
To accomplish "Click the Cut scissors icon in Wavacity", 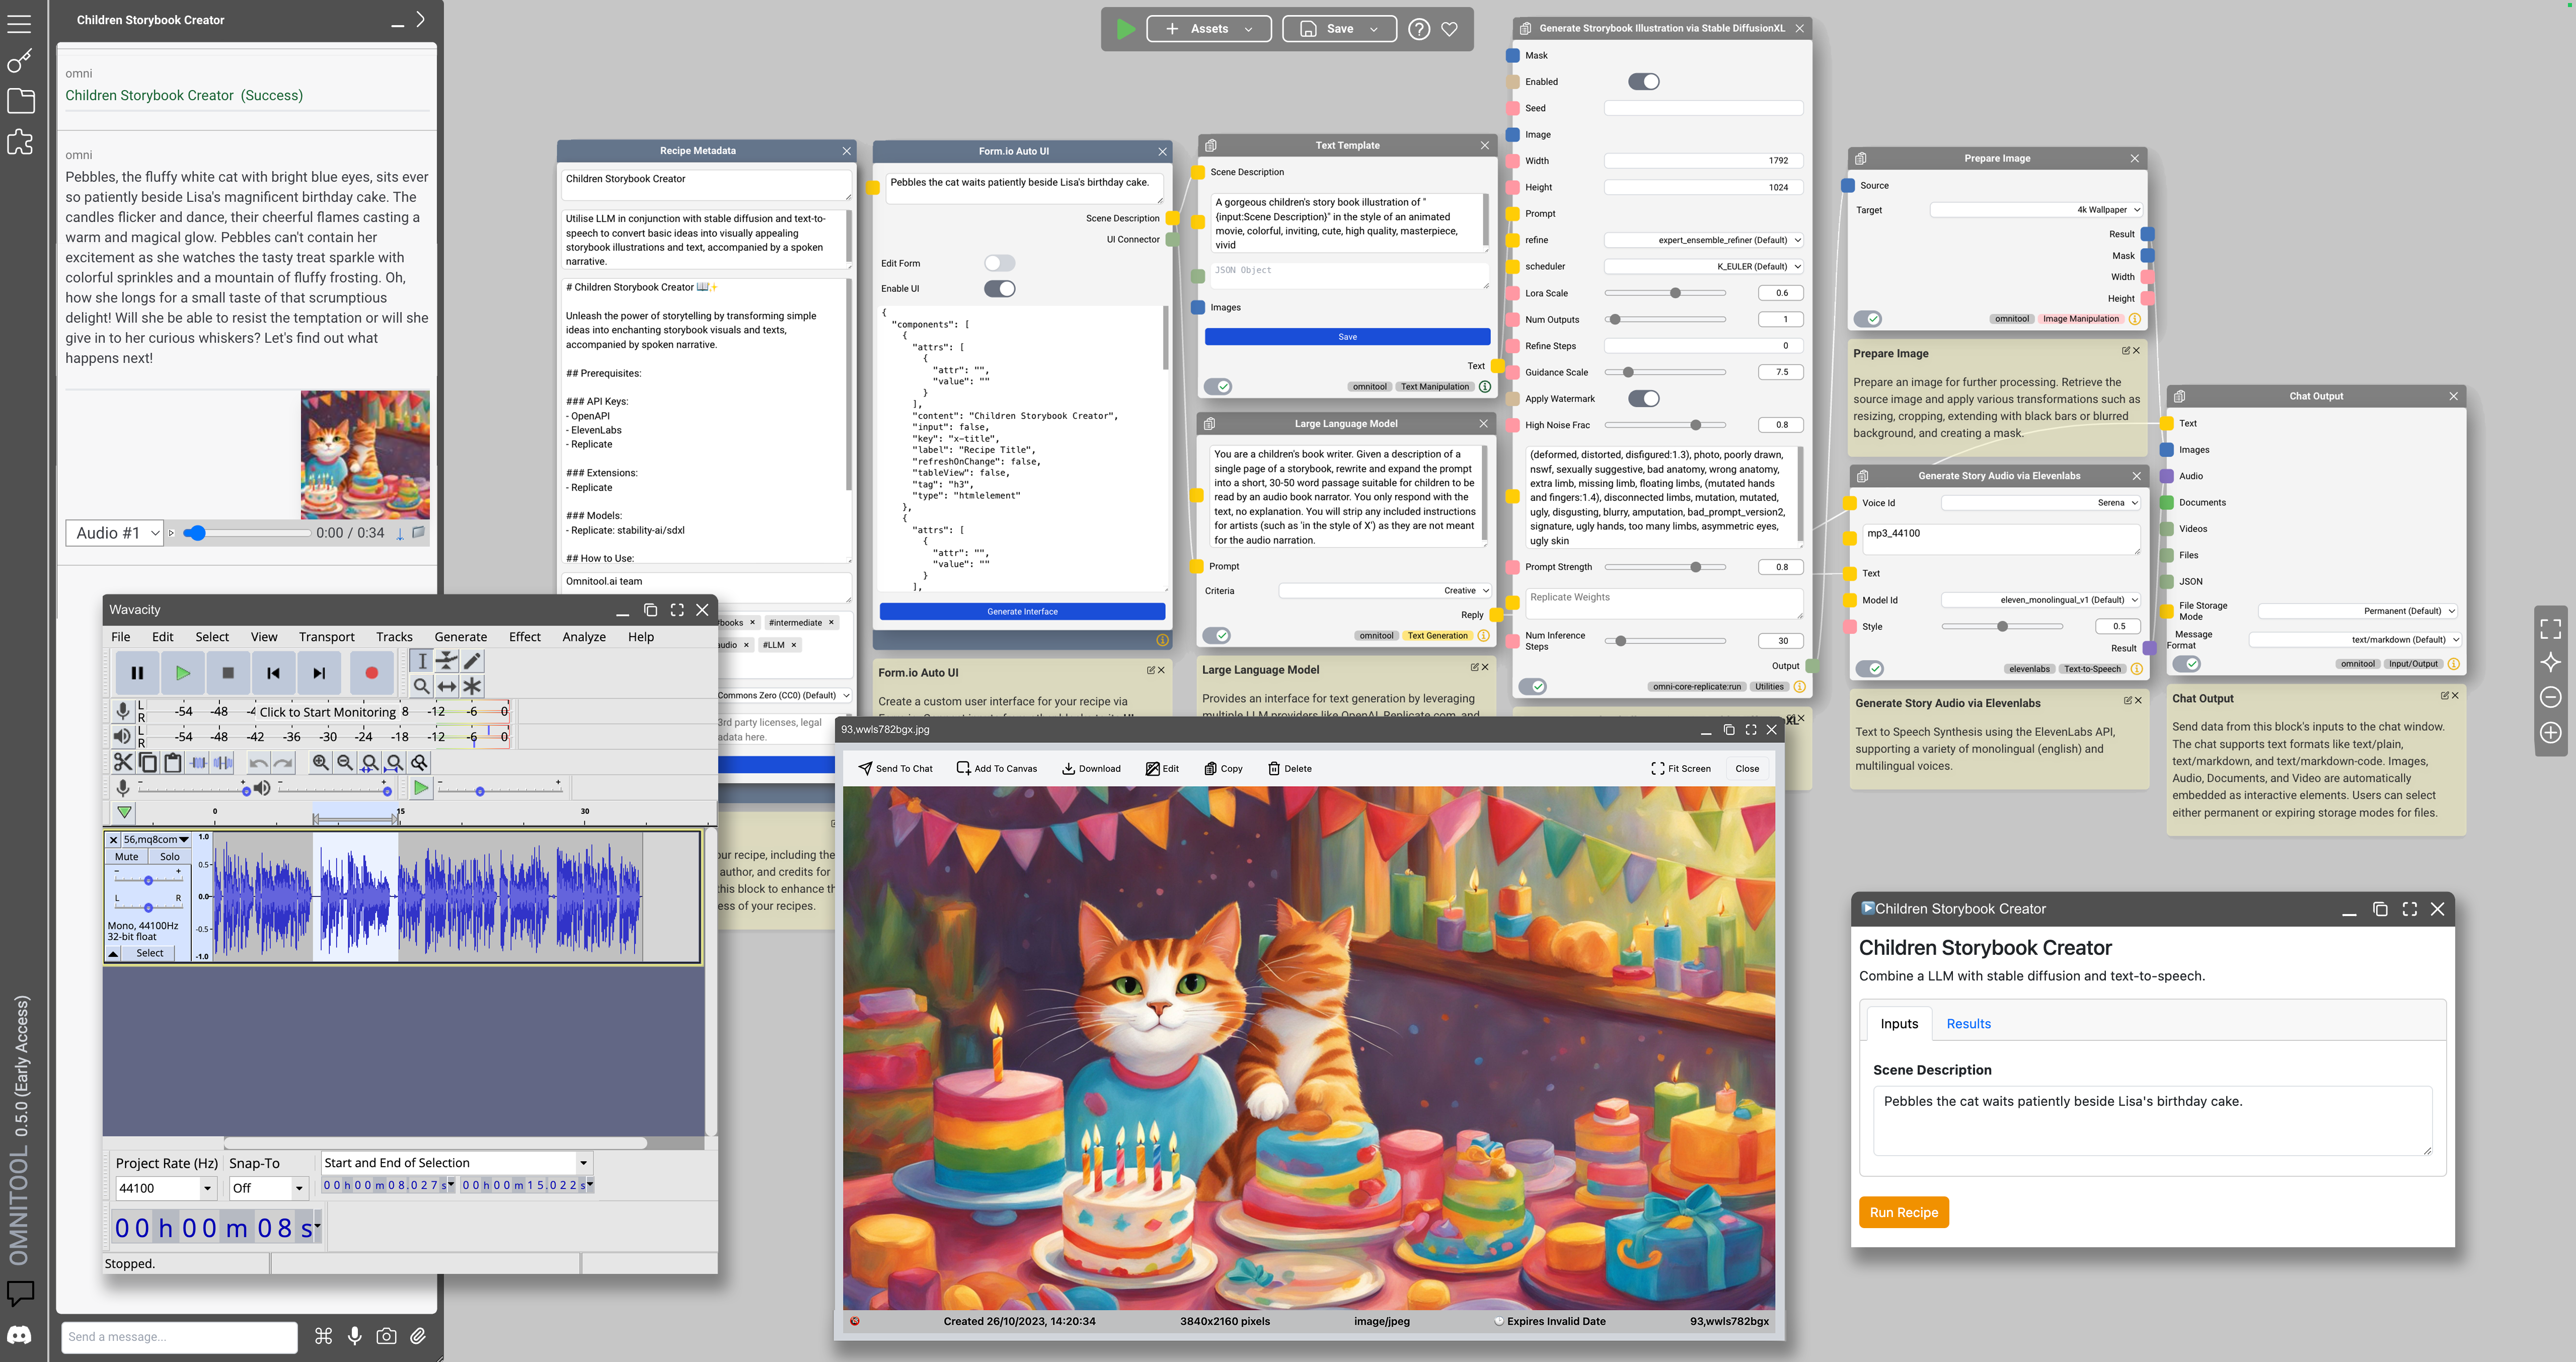I will coord(123,762).
